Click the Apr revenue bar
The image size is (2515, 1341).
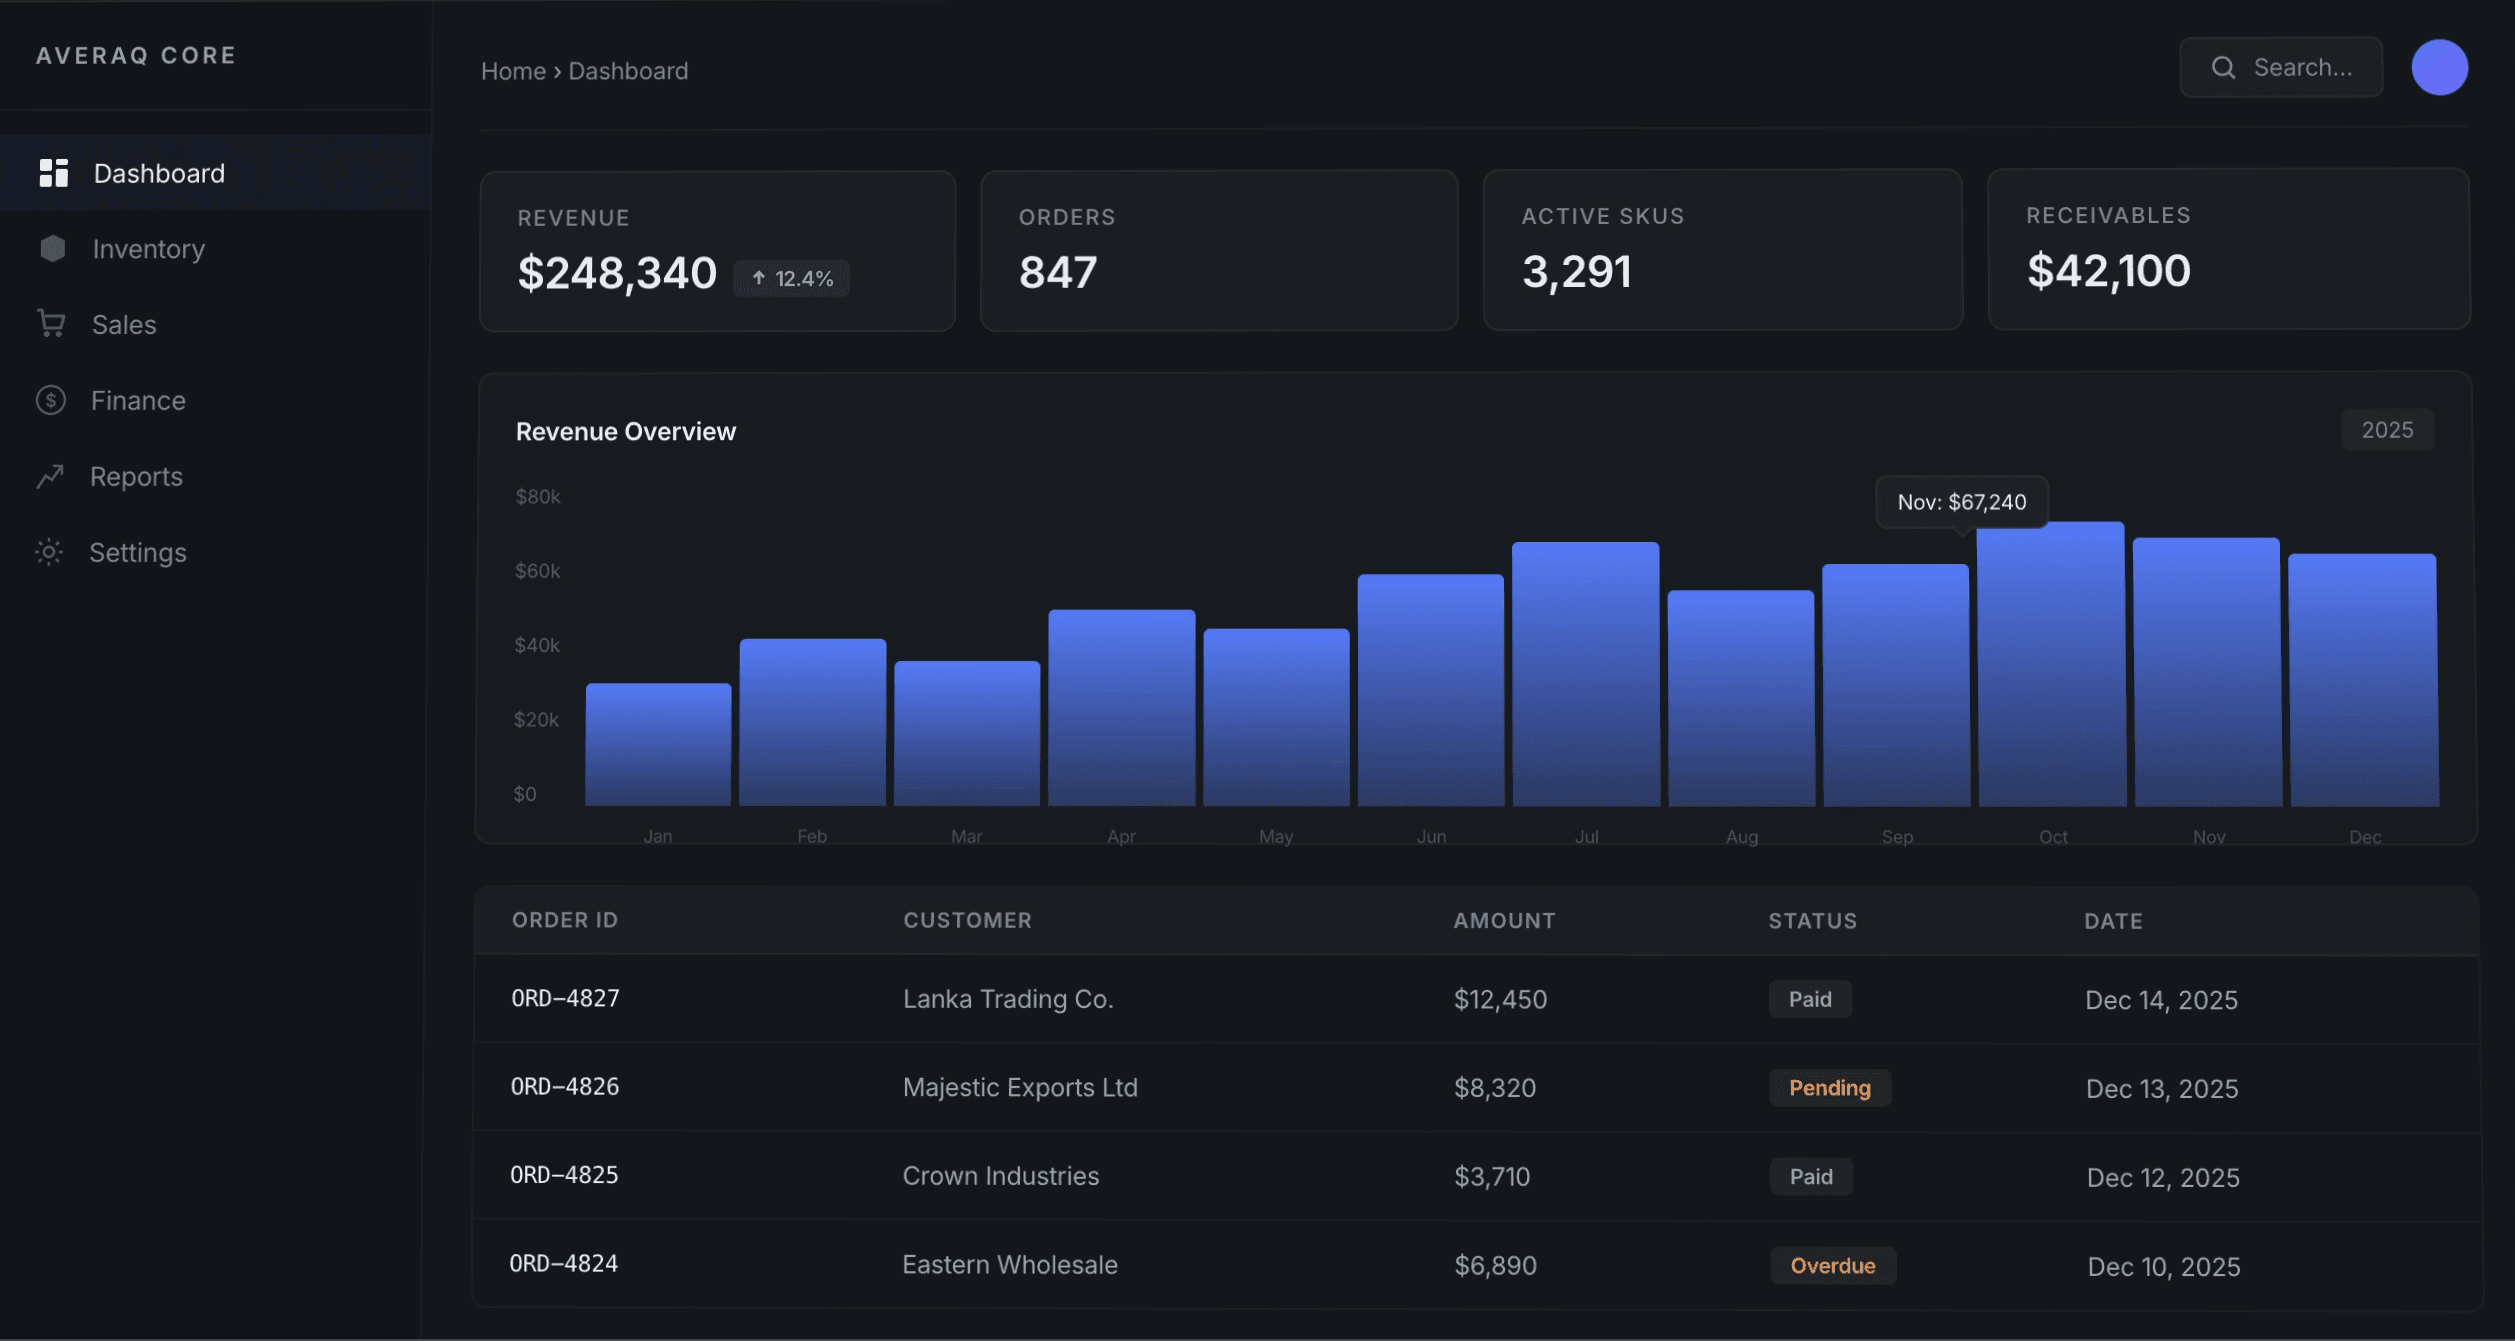click(x=1122, y=707)
